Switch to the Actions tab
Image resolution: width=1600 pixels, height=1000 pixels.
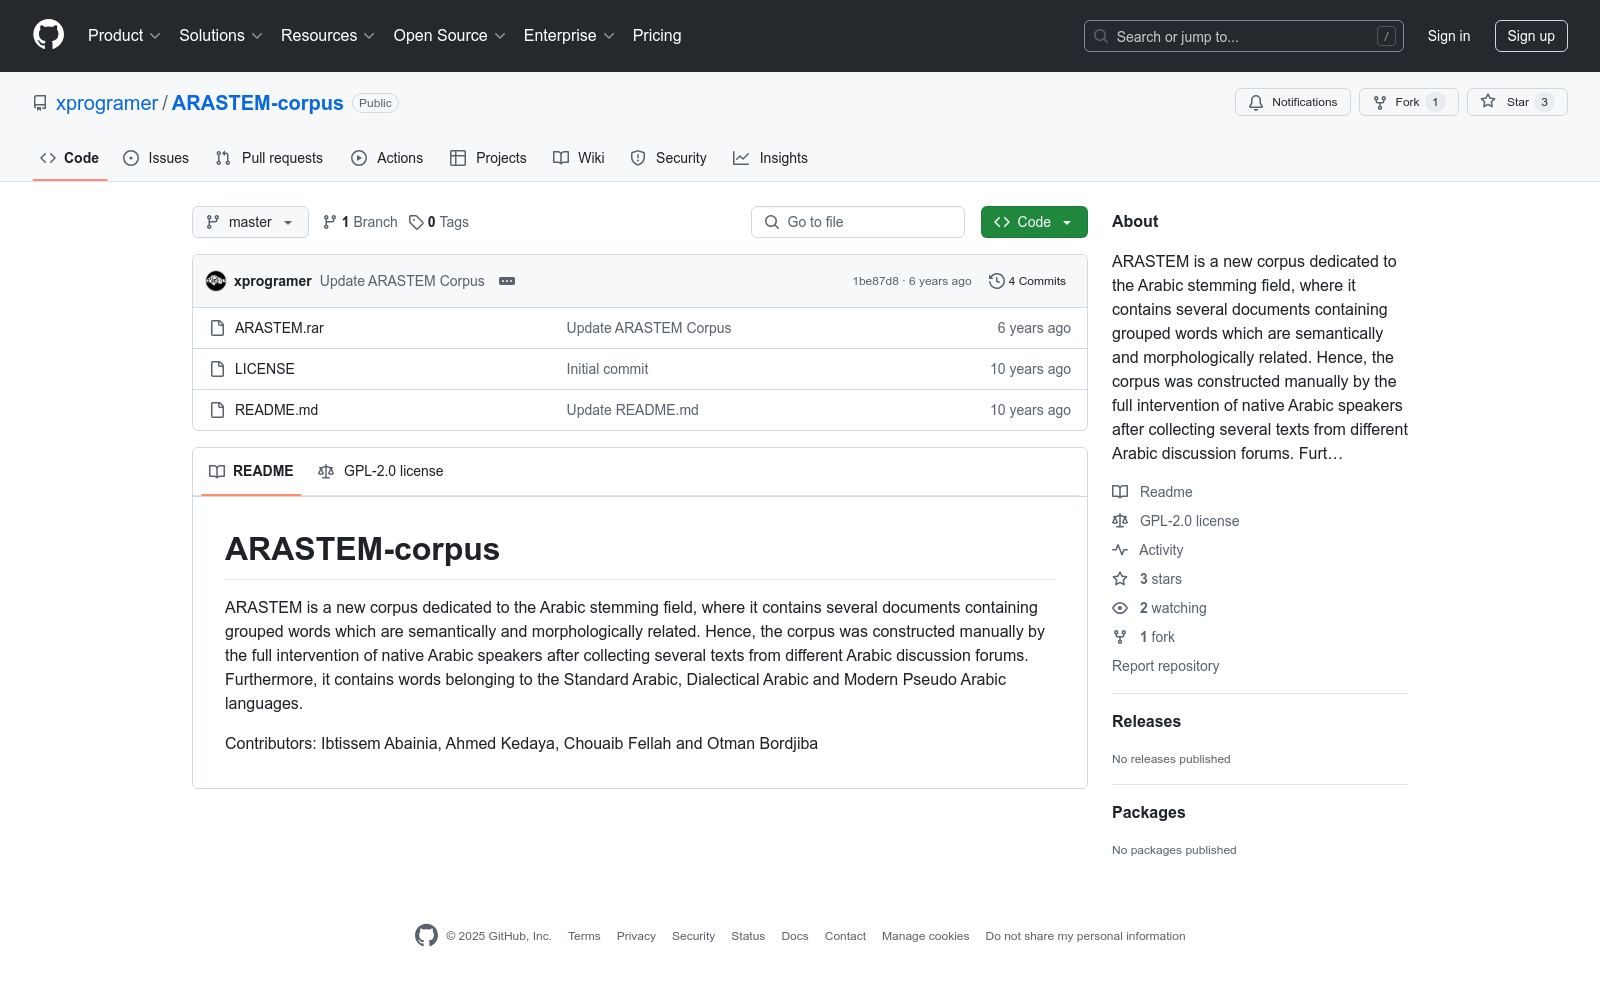click(x=387, y=158)
